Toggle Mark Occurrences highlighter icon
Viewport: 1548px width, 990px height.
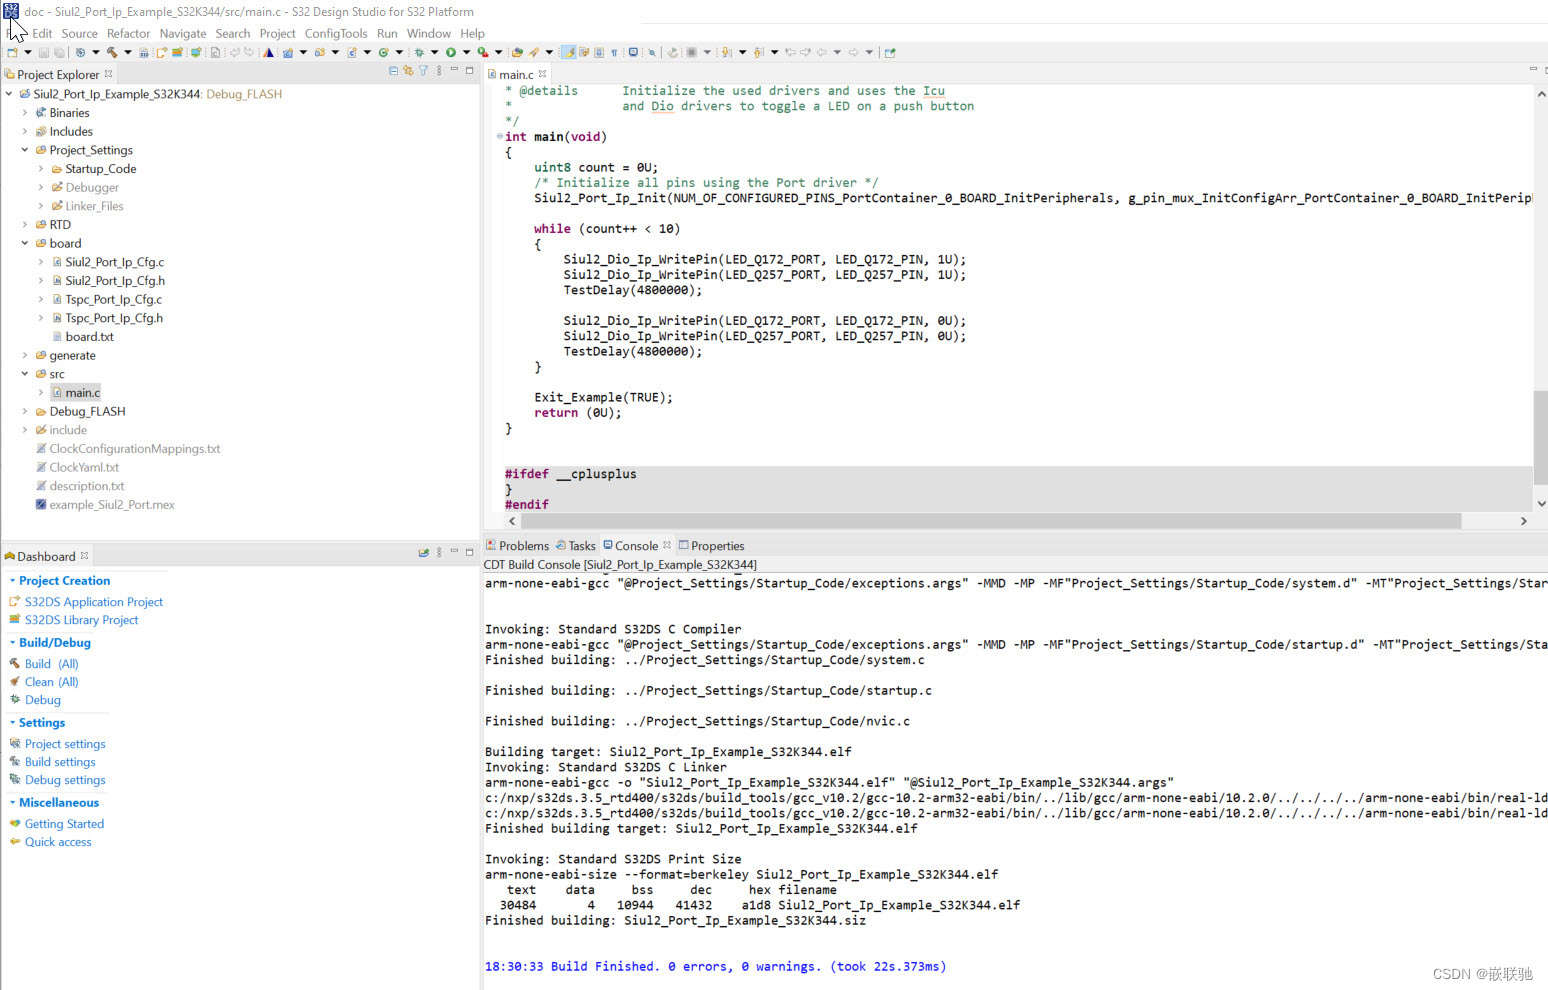coord(568,52)
